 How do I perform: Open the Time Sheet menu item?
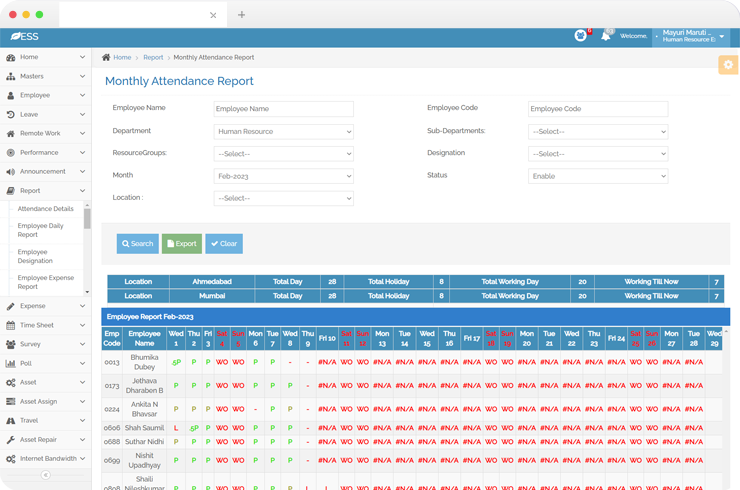point(45,325)
